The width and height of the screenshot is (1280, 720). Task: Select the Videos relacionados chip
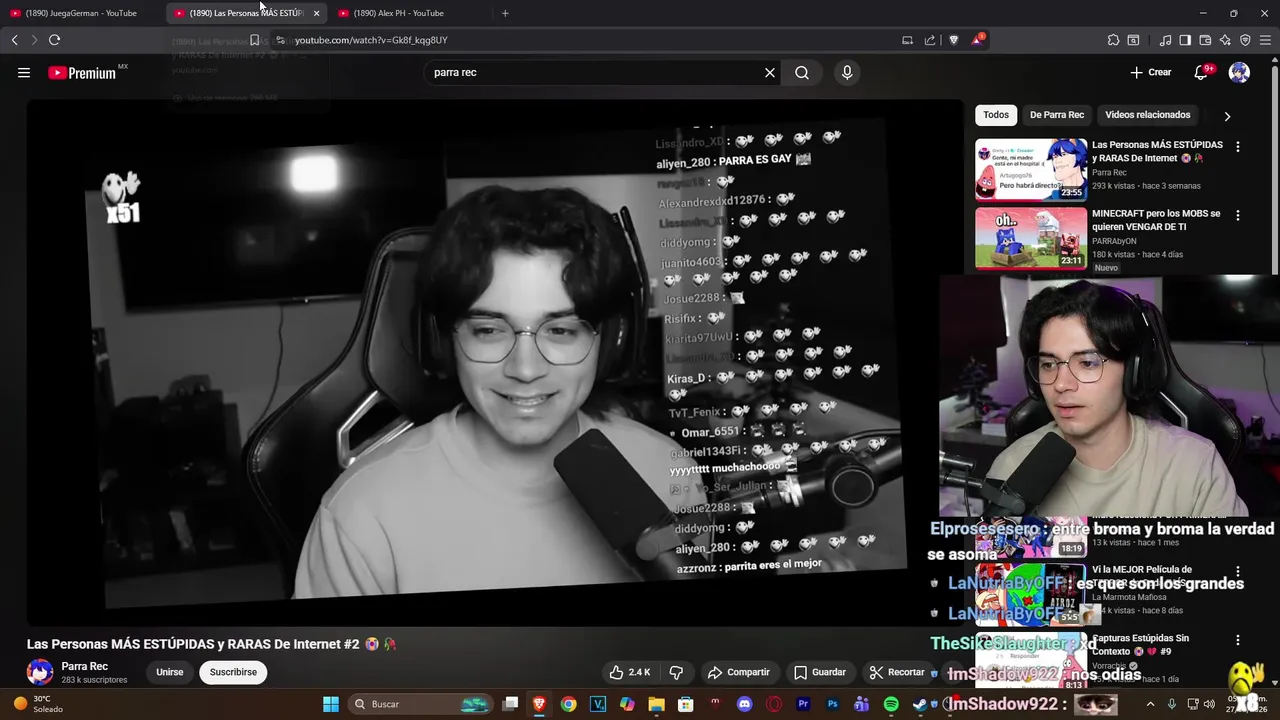(x=1148, y=115)
